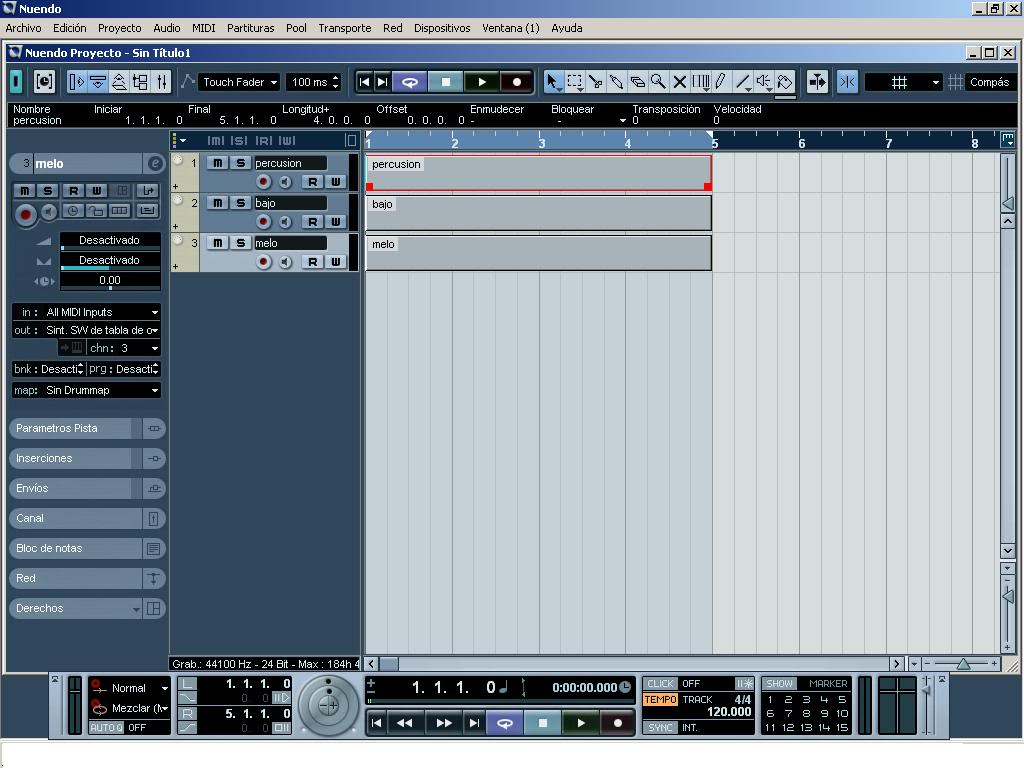The width and height of the screenshot is (1024, 768).
Task: Show the Event Infoline
Action: tap(98, 82)
